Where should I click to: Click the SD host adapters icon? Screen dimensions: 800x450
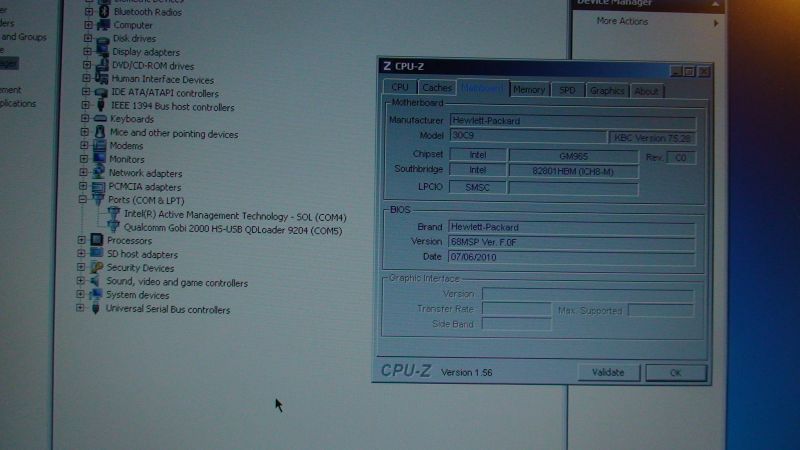click(x=96, y=253)
